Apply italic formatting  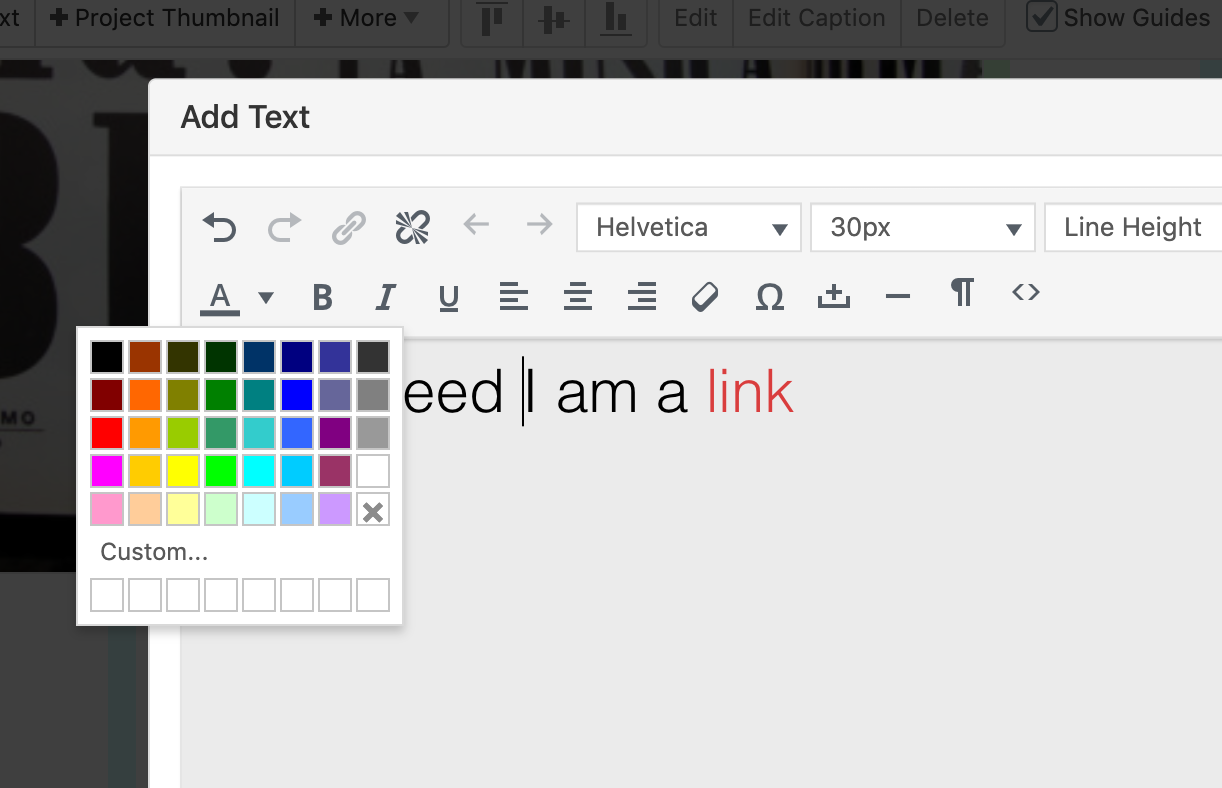point(385,296)
